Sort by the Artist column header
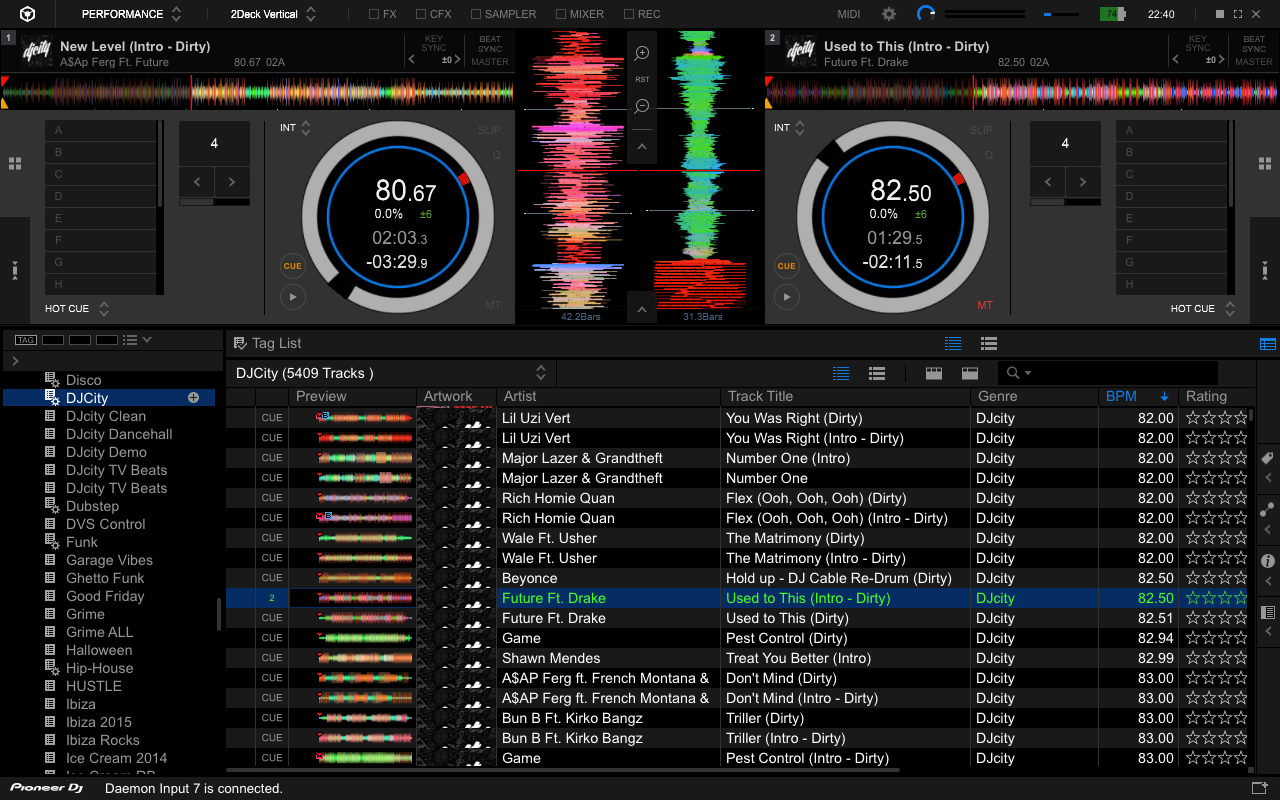Viewport: 1280px width, 800px height. pos(608,396)
